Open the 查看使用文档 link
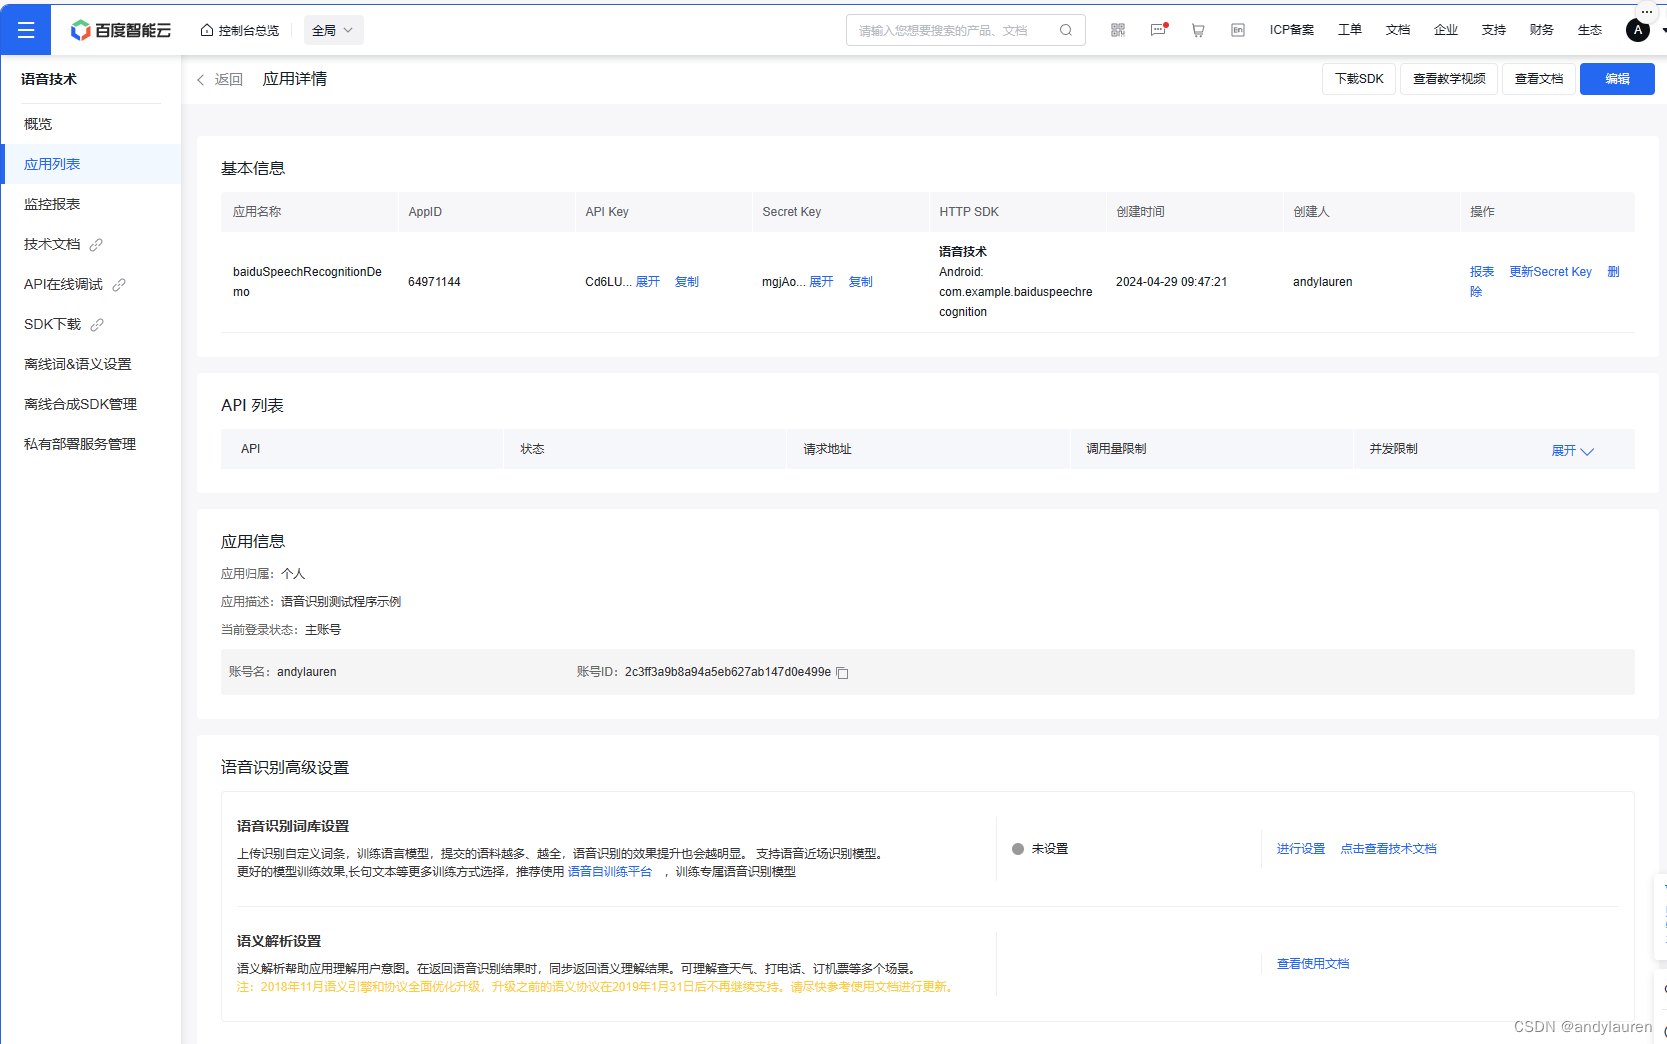 point(1313,964)
